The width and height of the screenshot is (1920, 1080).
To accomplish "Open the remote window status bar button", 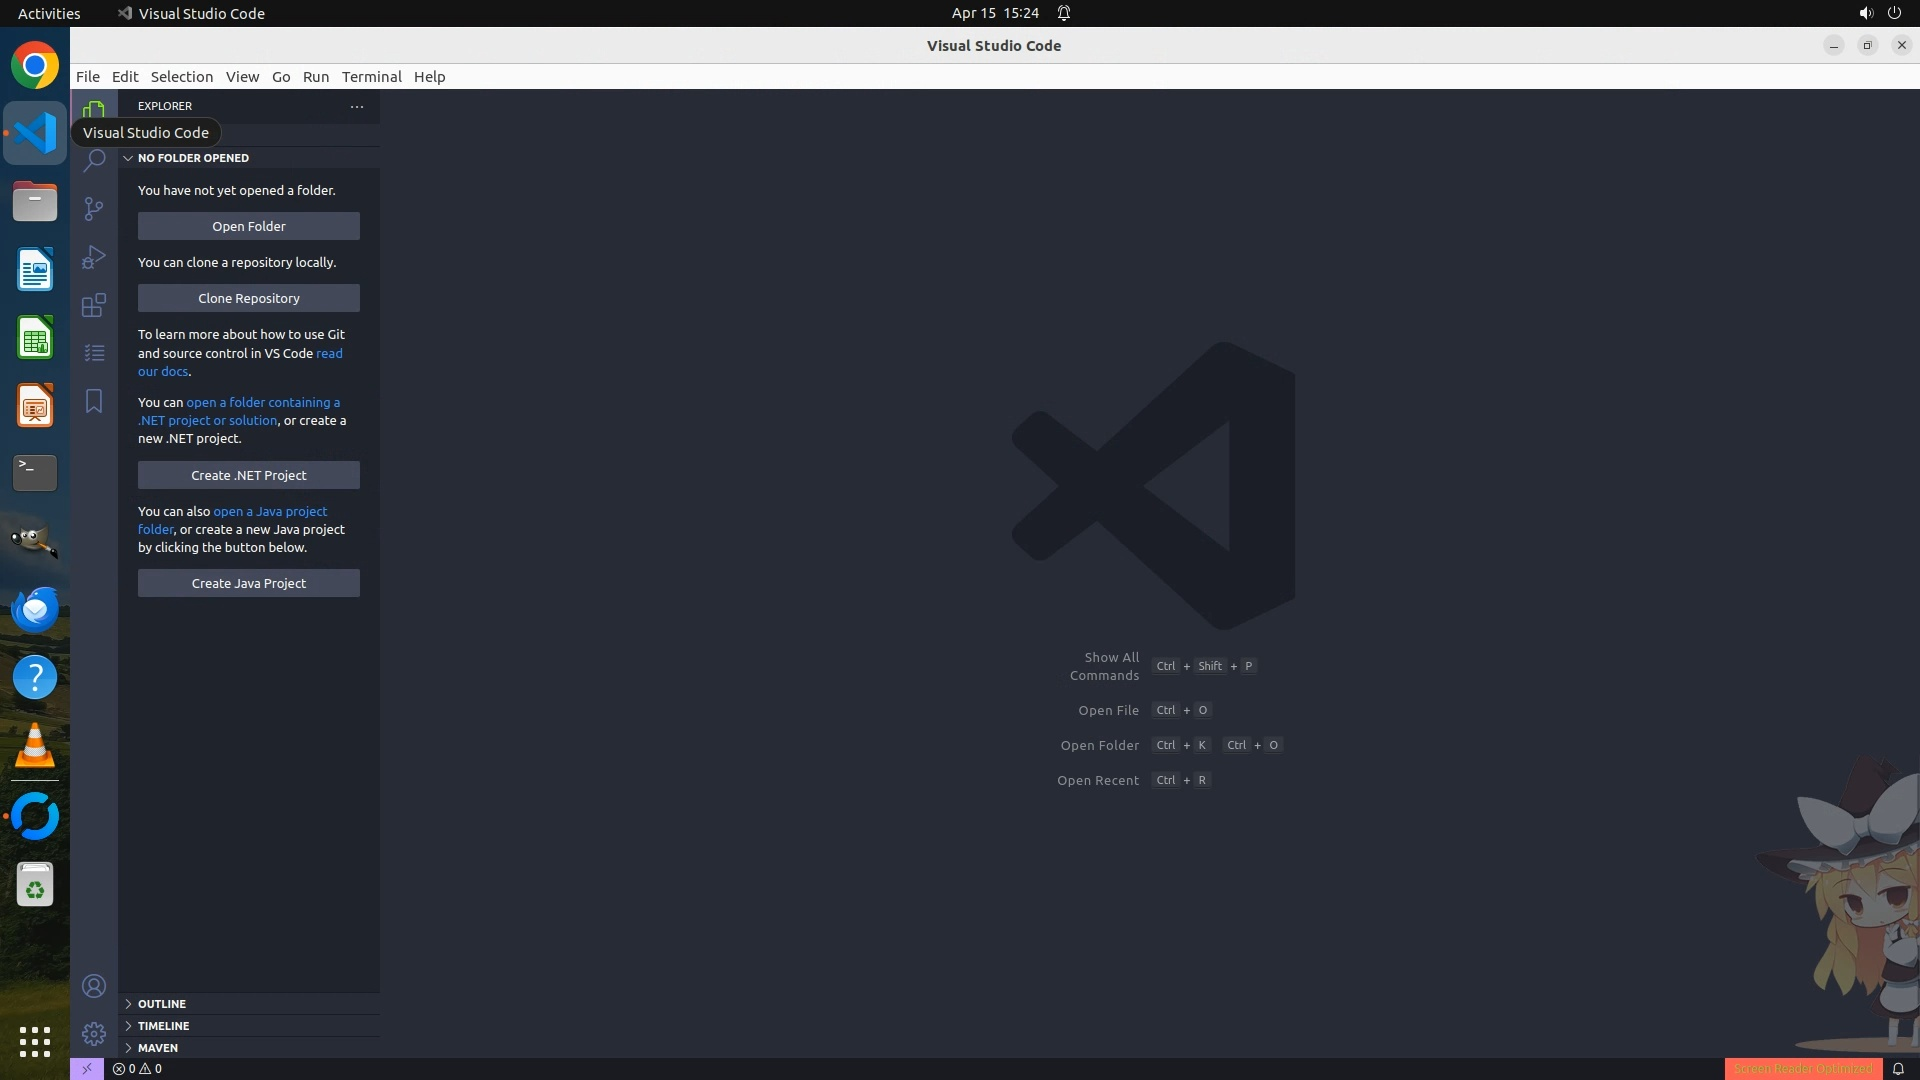I will pos(87,1068).
